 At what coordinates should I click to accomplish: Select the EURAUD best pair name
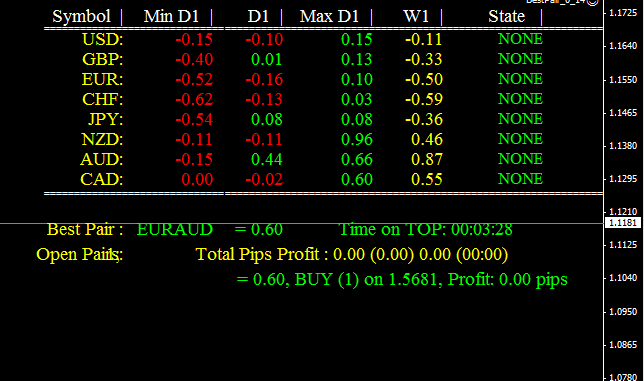pos(175,230)
